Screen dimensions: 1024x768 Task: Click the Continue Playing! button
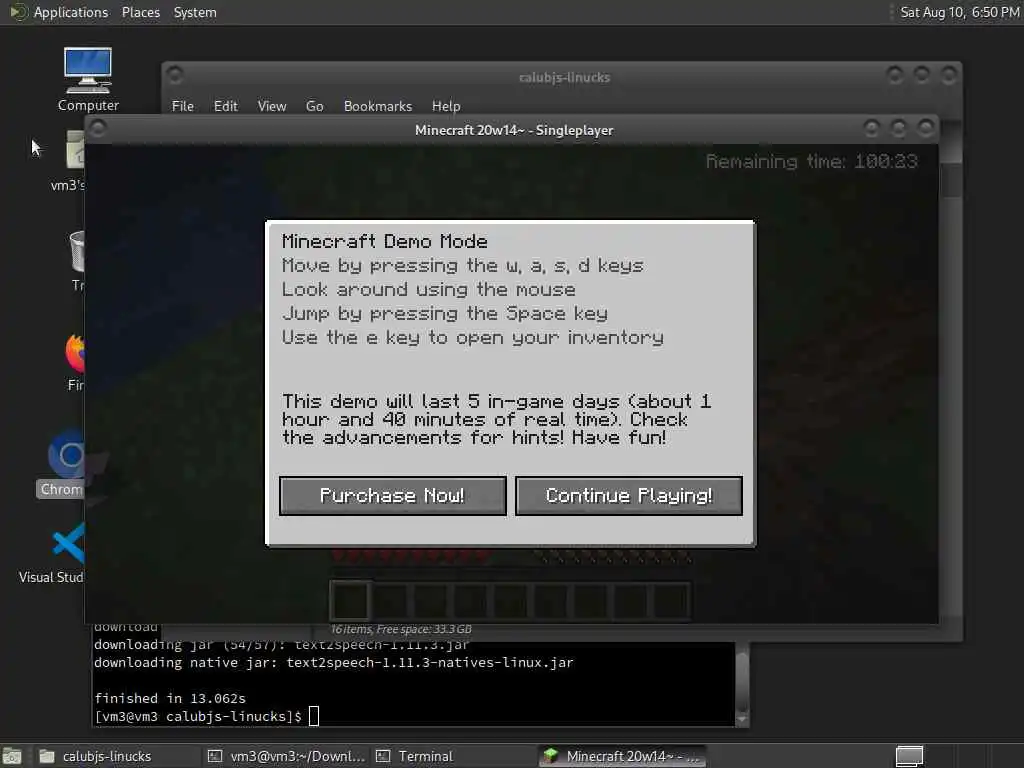(629, 496)
